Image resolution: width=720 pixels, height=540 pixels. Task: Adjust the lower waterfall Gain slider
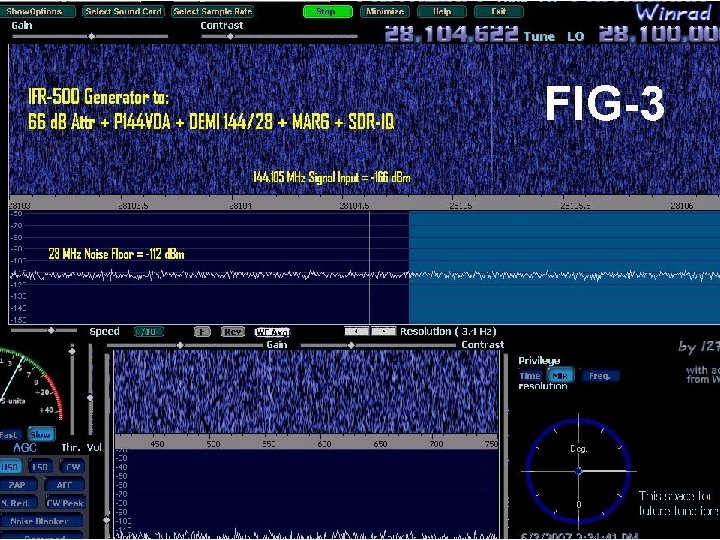click(x=180, y=345)
